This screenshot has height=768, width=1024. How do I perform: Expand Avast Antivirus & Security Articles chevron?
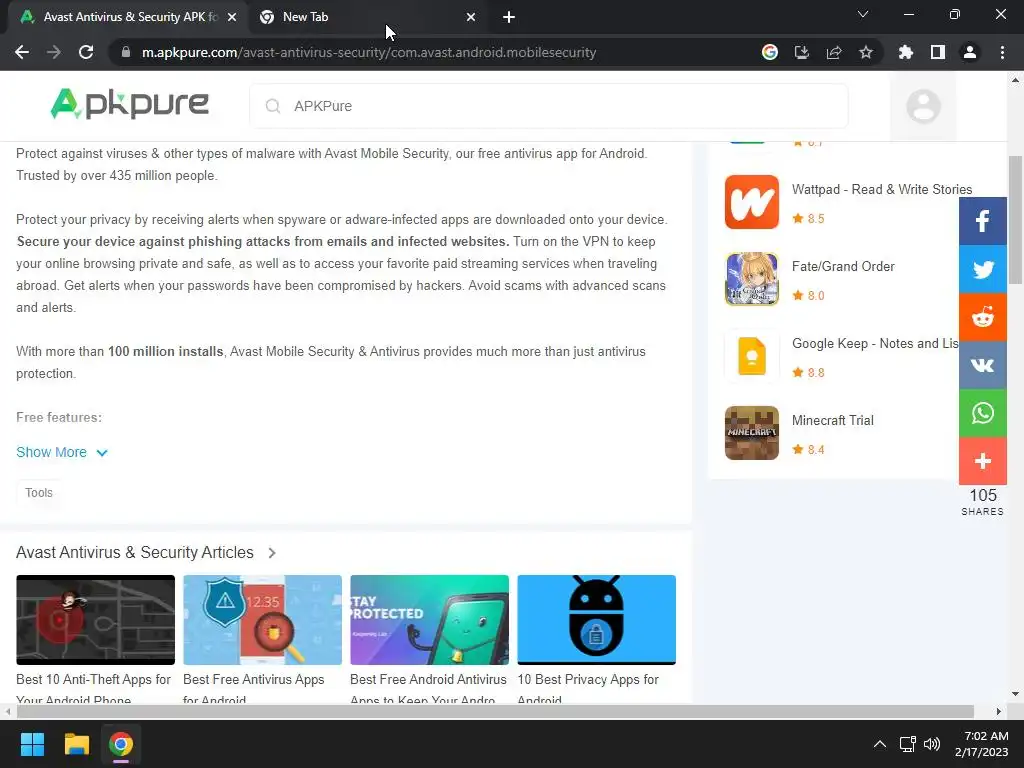click(272, 552)
